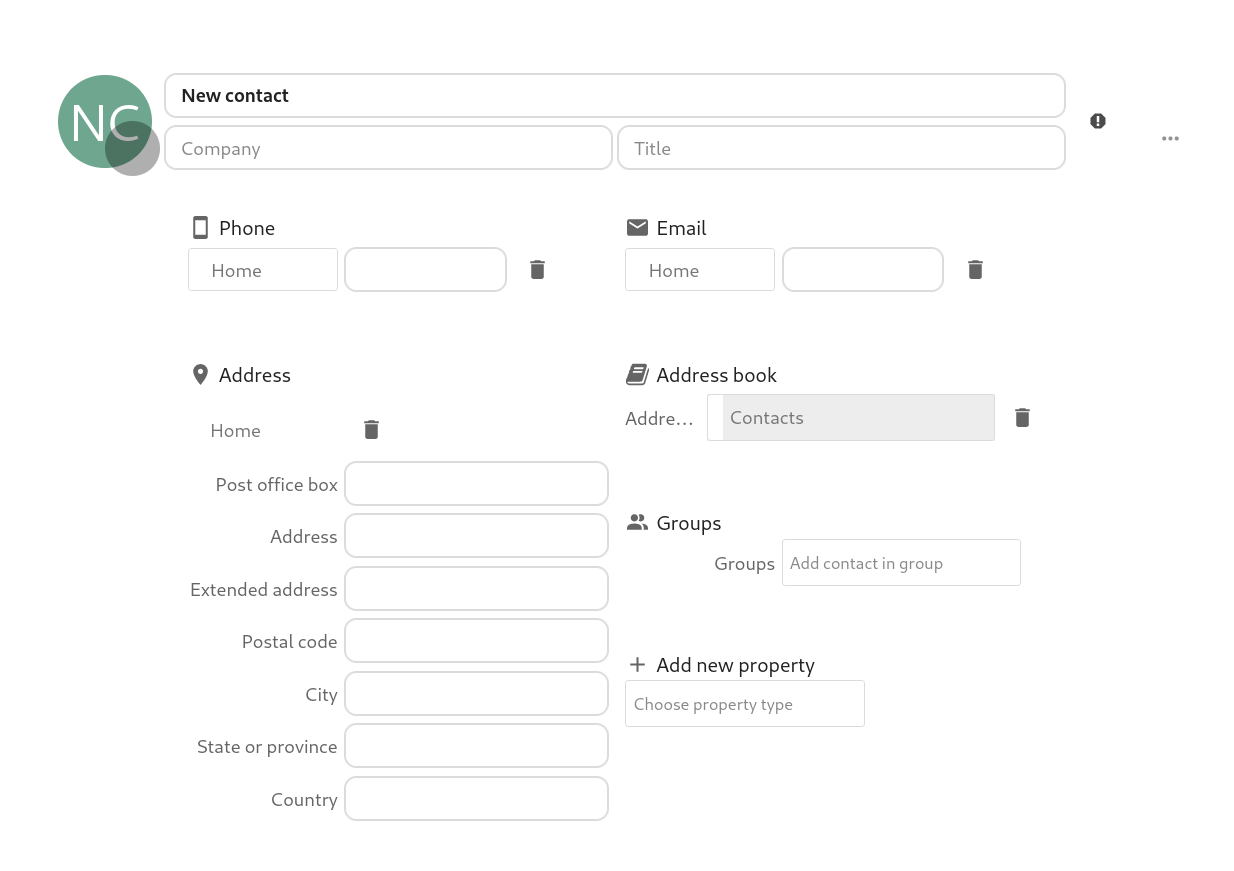Focus the phone number input box

pyautogui.click(x=425, y=270)
